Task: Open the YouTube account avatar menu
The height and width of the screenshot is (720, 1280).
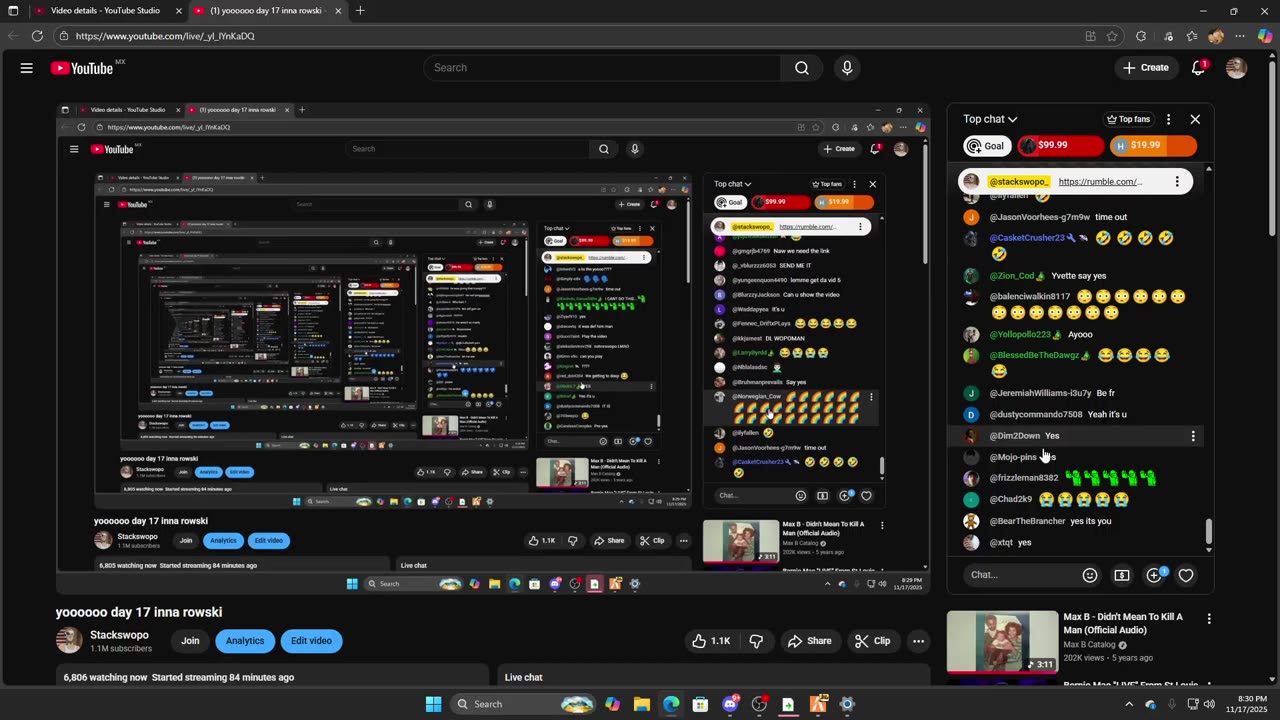Action: coord(1236,68)
